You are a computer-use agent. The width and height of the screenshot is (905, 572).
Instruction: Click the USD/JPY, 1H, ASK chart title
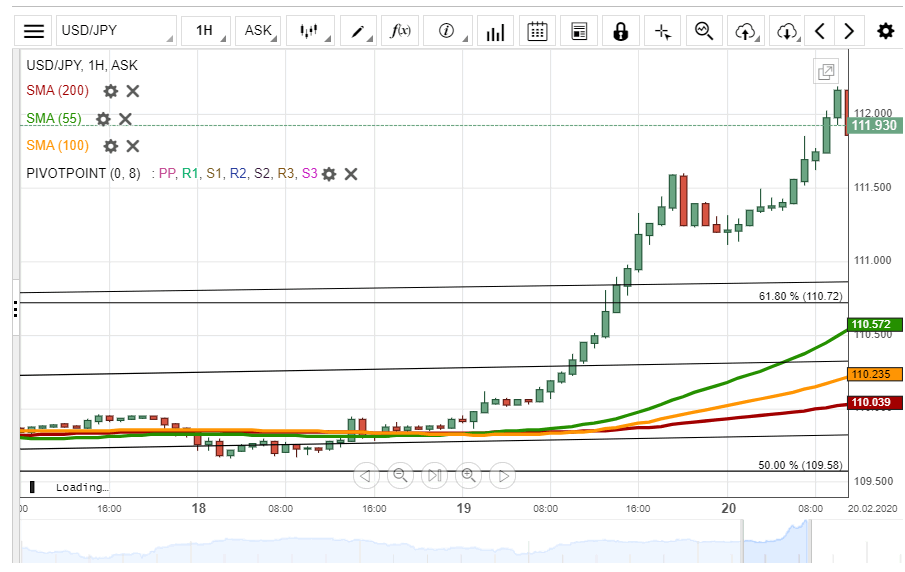tap(82, 65)
